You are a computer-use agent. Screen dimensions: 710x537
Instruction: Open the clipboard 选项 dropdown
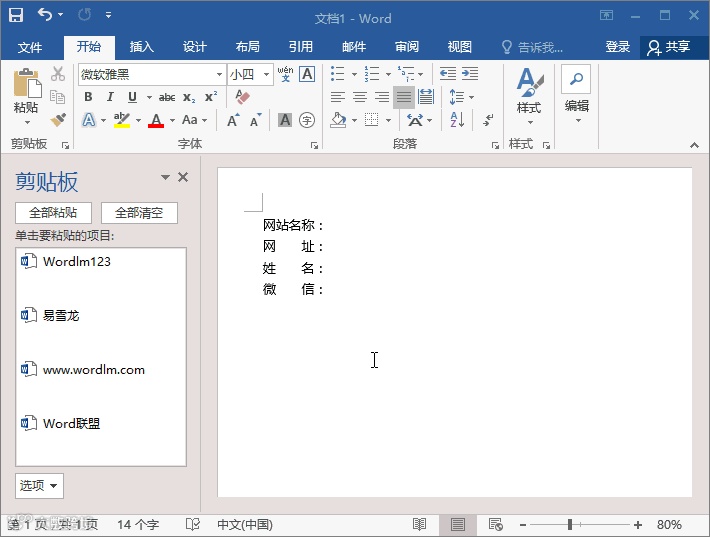[x=39, y=486]
